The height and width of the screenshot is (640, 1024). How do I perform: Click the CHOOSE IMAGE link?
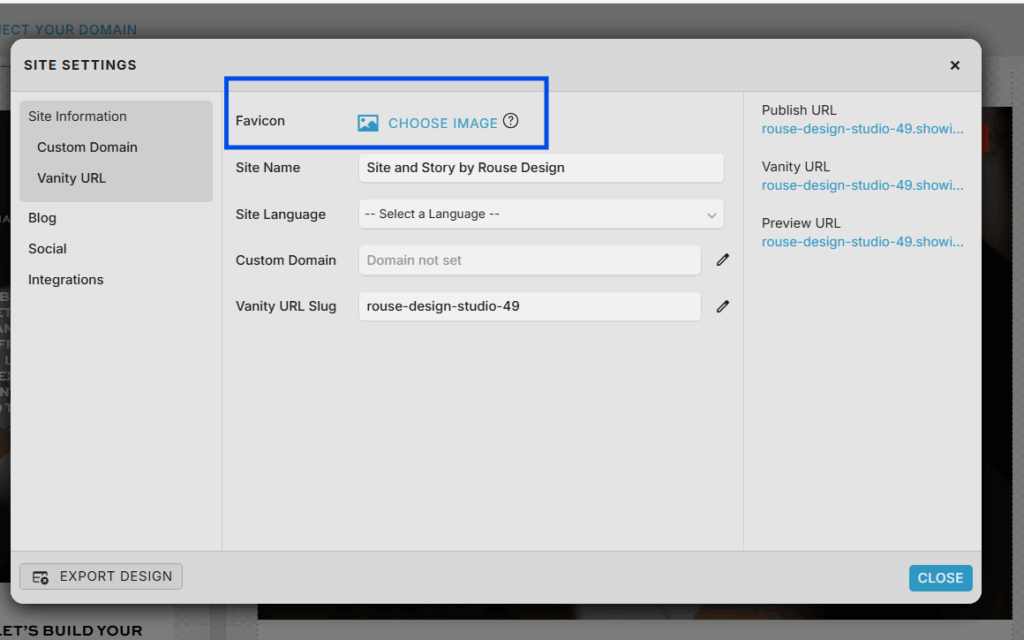(442, 123)
